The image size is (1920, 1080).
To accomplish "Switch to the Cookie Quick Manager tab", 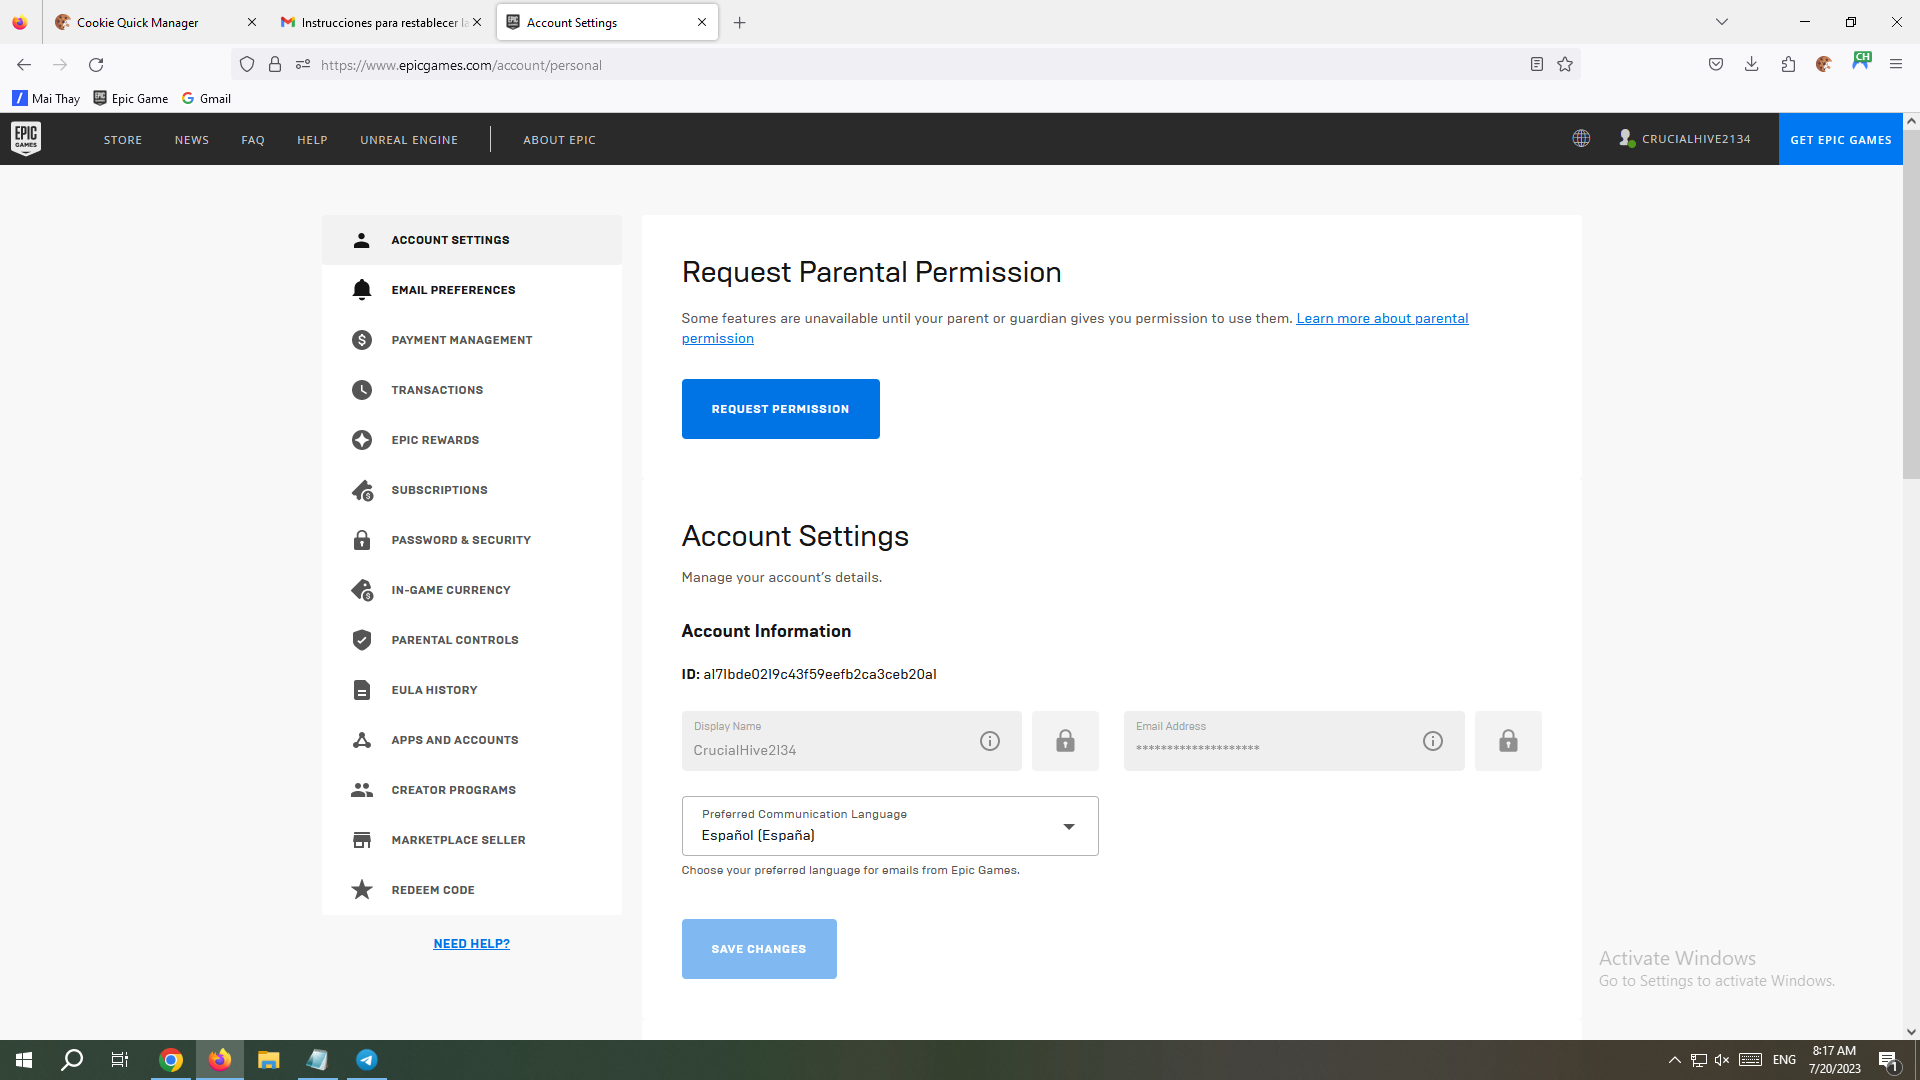I will 155,22.
